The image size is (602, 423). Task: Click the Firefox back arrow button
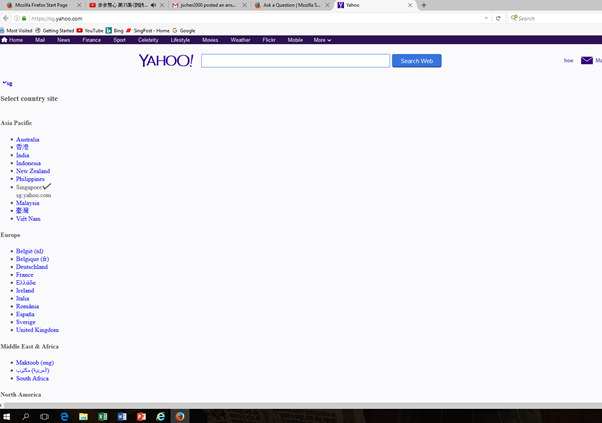click(6, 18)
